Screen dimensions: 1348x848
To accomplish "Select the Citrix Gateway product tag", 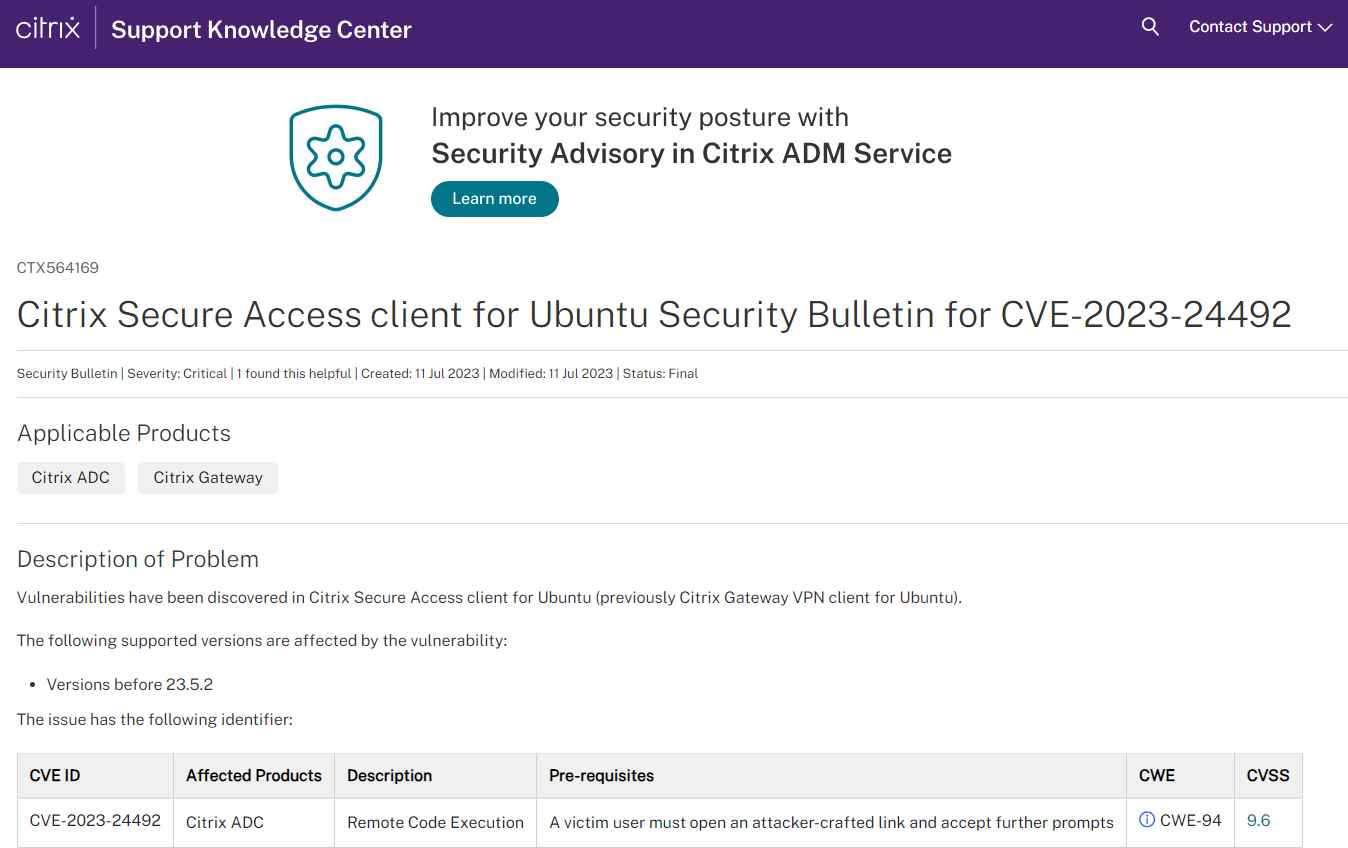I will (208, 477).
